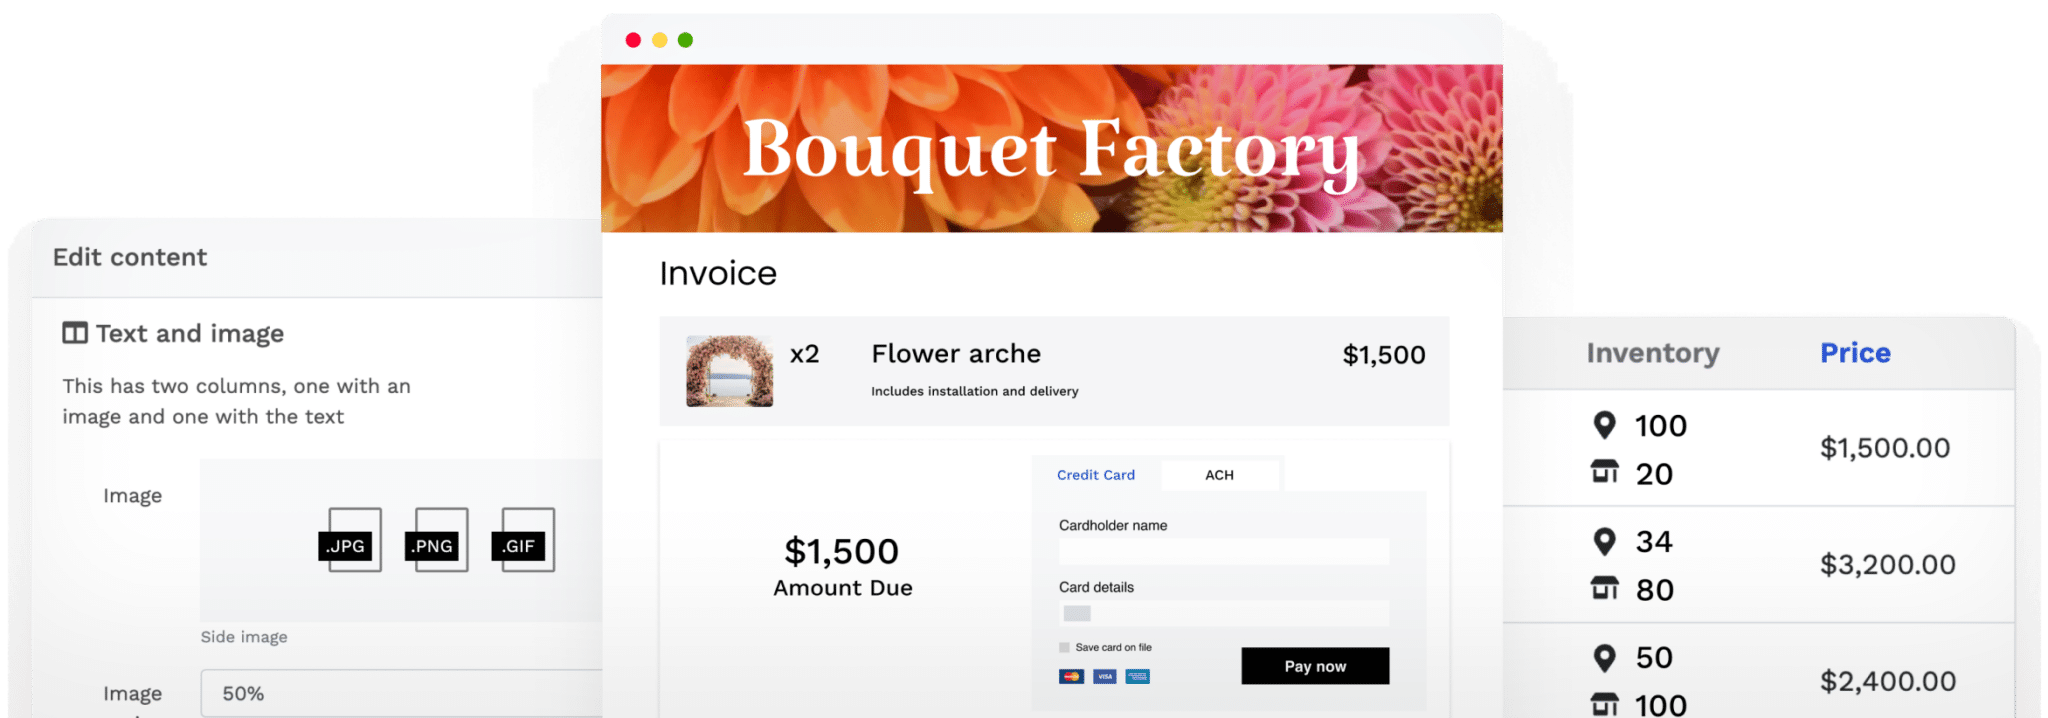Click the Card details input field
Viewport: 2048px width, 718px height.
pos(1224,612)
